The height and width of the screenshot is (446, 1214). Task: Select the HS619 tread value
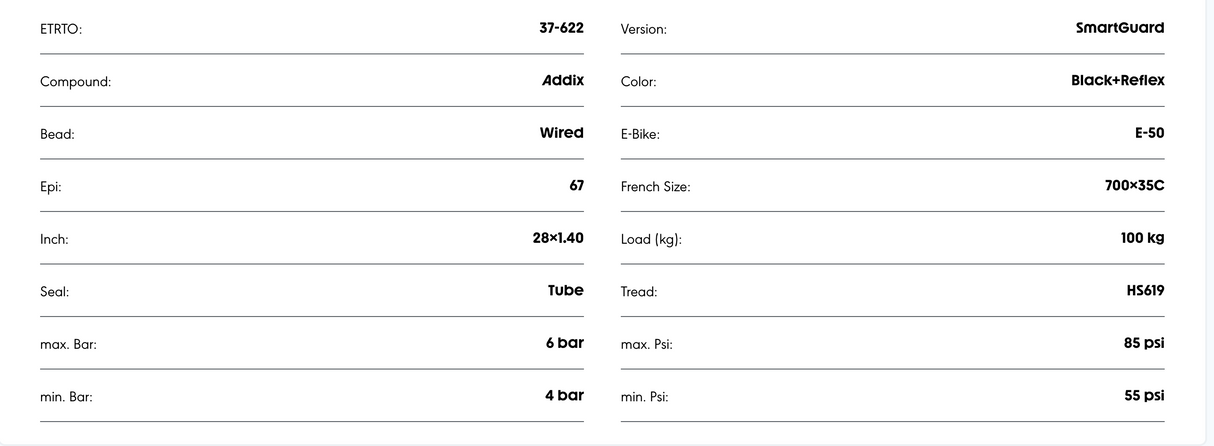1145,290
